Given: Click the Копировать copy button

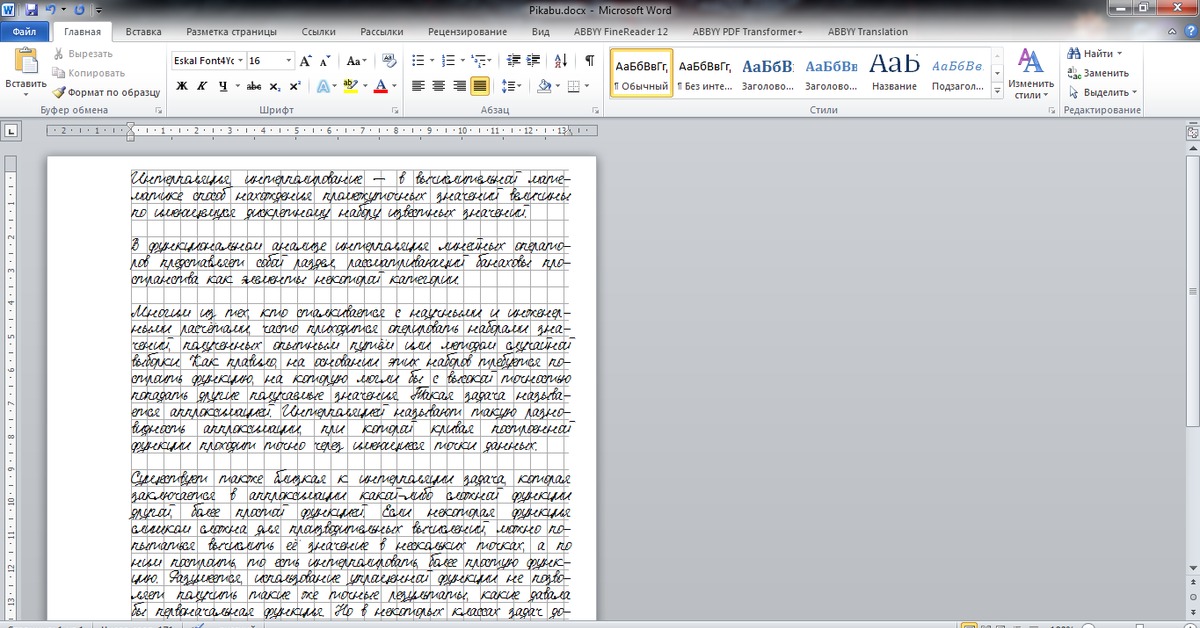Looking at the screenshot, I should tap(88, 73).
